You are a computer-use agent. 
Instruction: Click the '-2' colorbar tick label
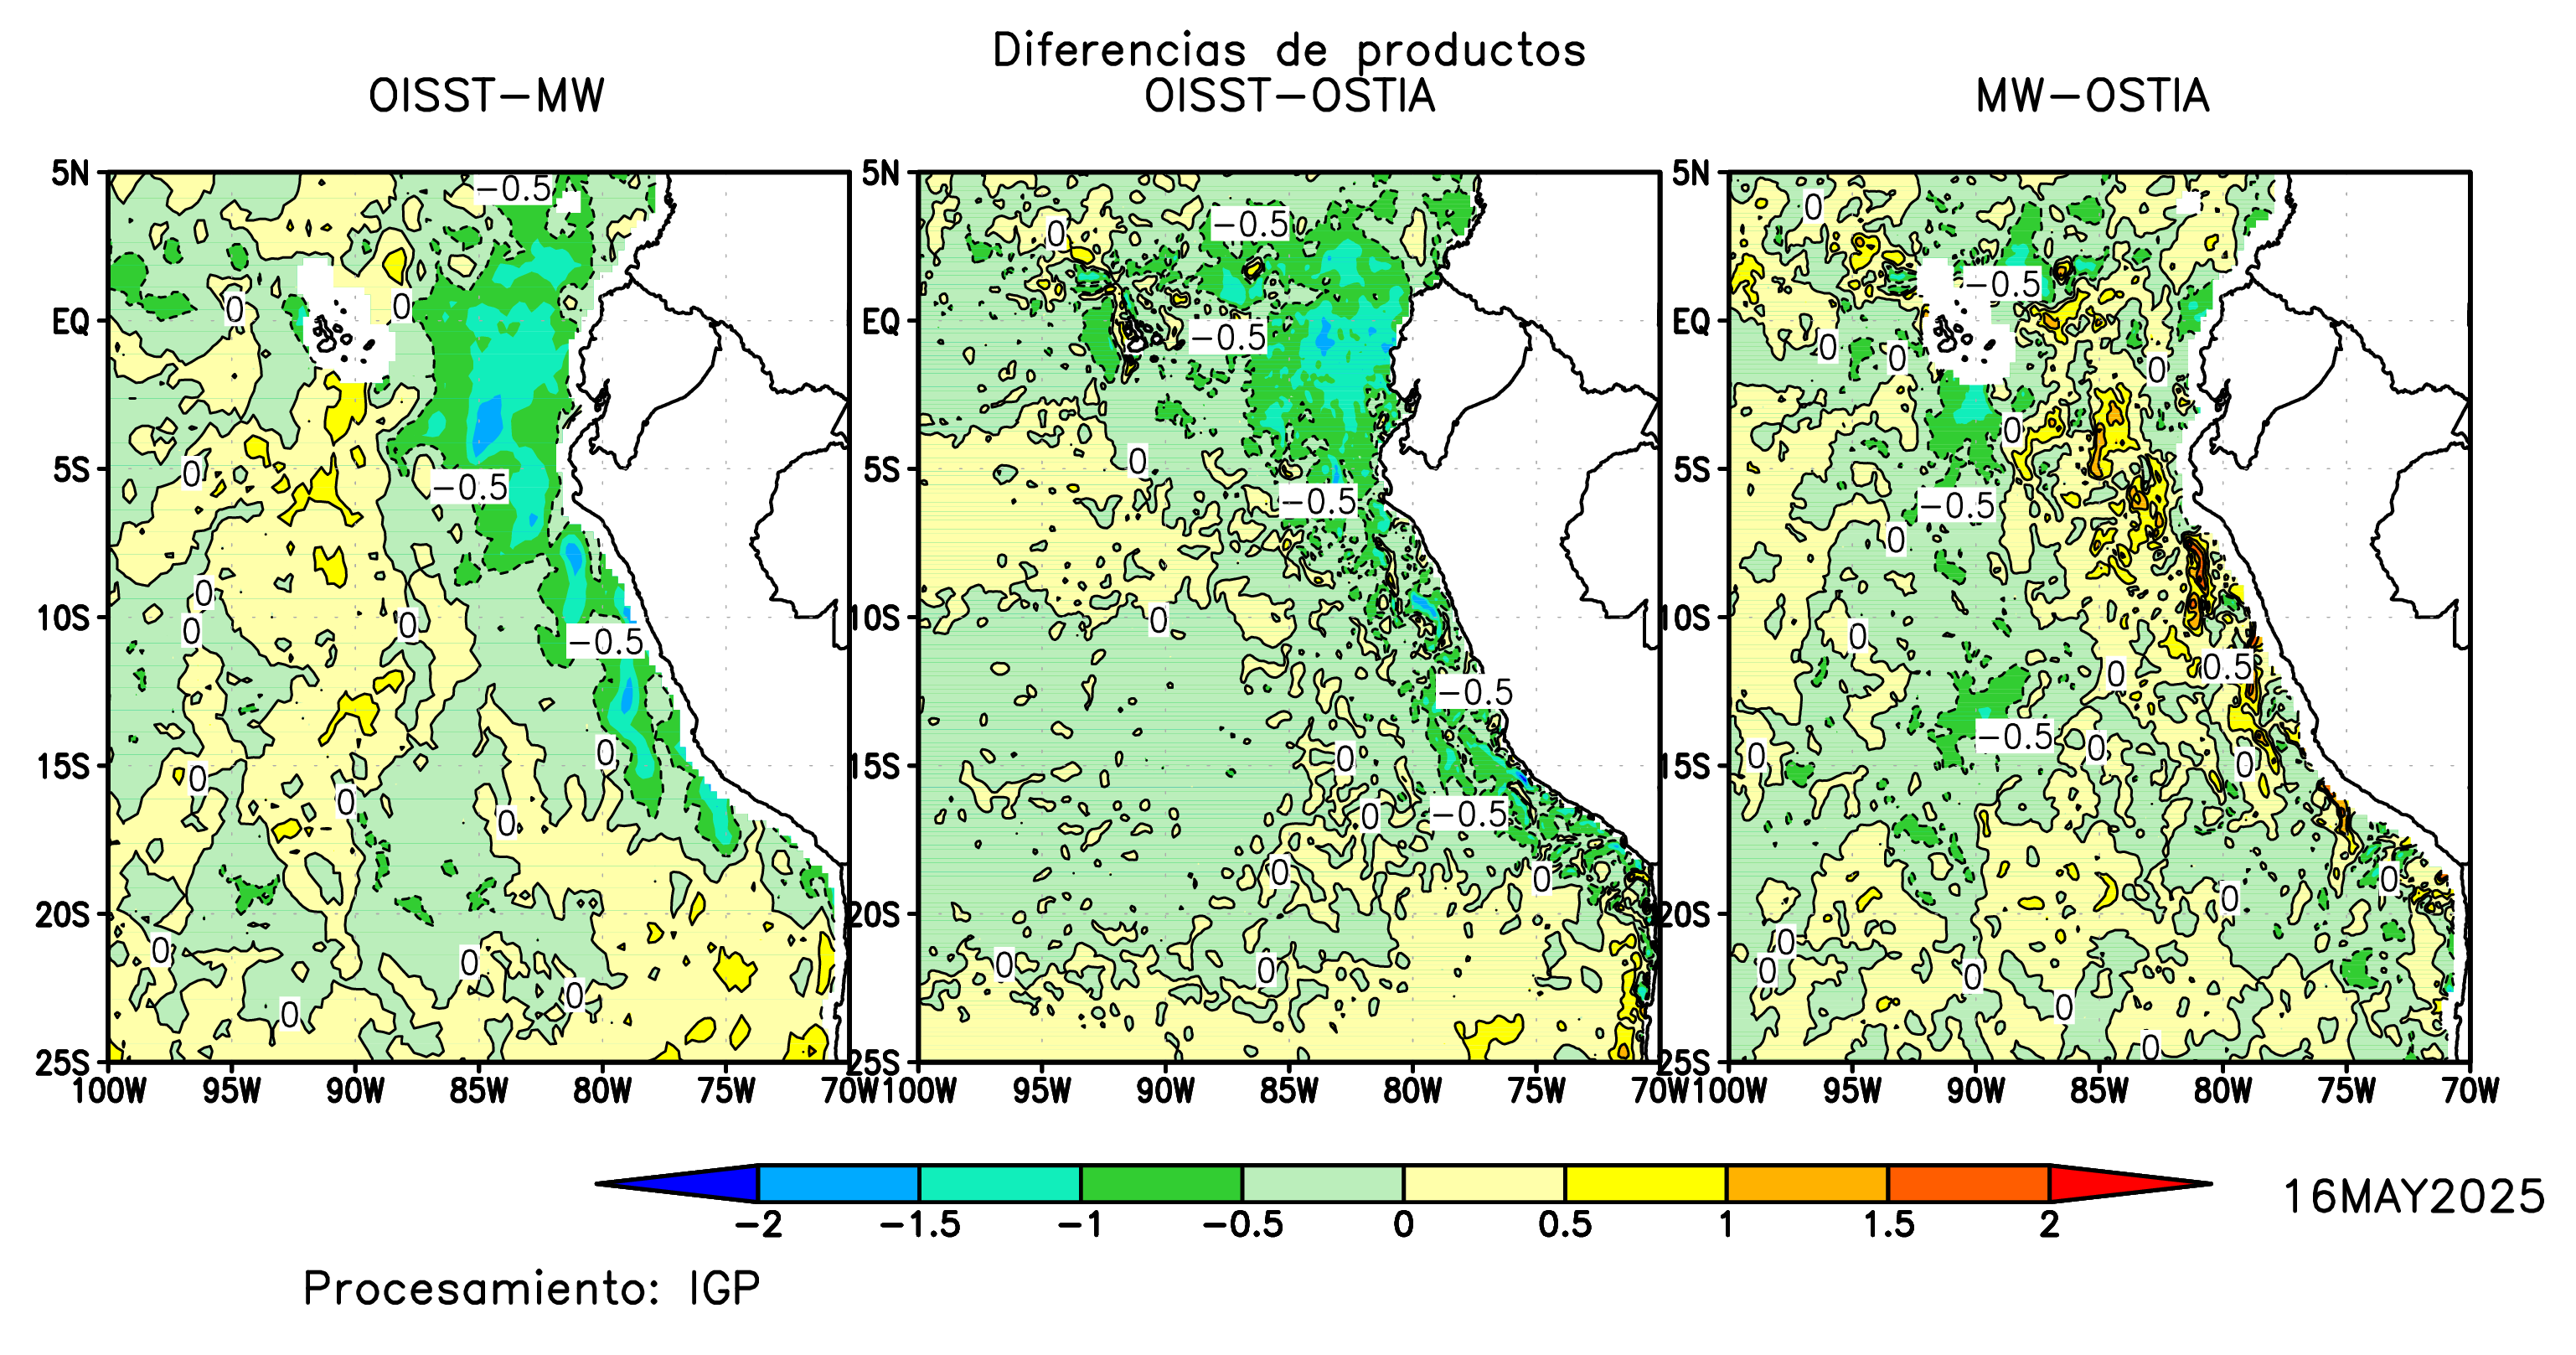tap(759, 1225)
